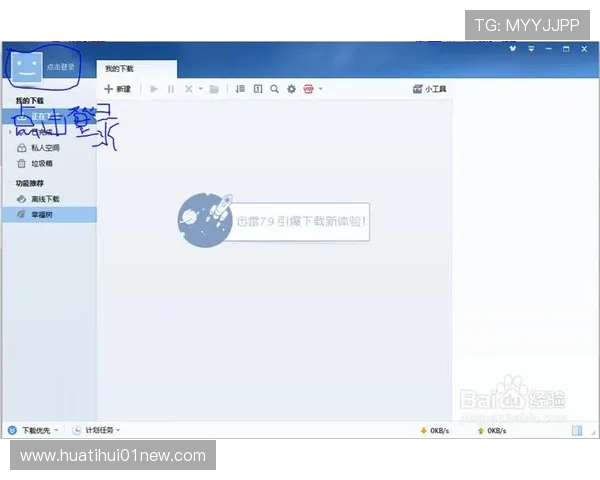This screenshot has height=480, width=600.
Task: Click the red VIP icon
Action: (x=308, y=89)
